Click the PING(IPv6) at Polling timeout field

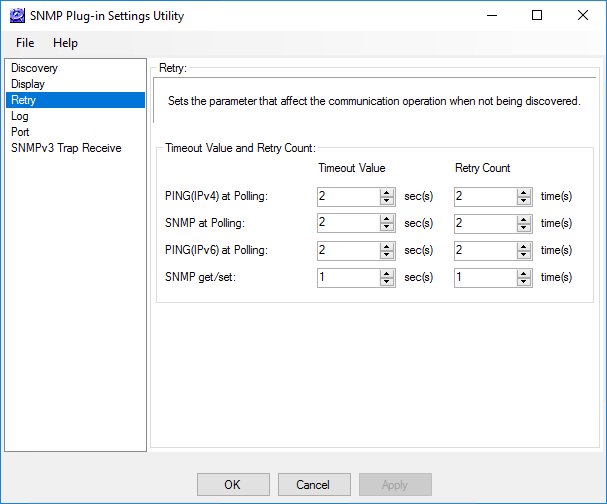click(x=347, y=250)
